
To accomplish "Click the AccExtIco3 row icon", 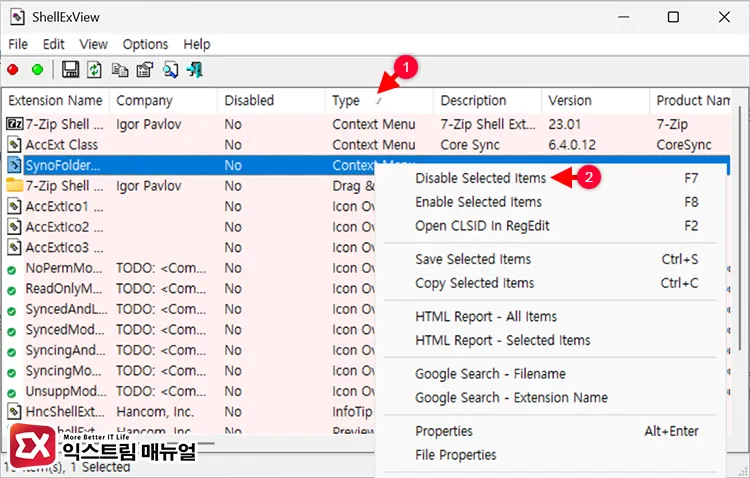I will (x=14, y=247).
